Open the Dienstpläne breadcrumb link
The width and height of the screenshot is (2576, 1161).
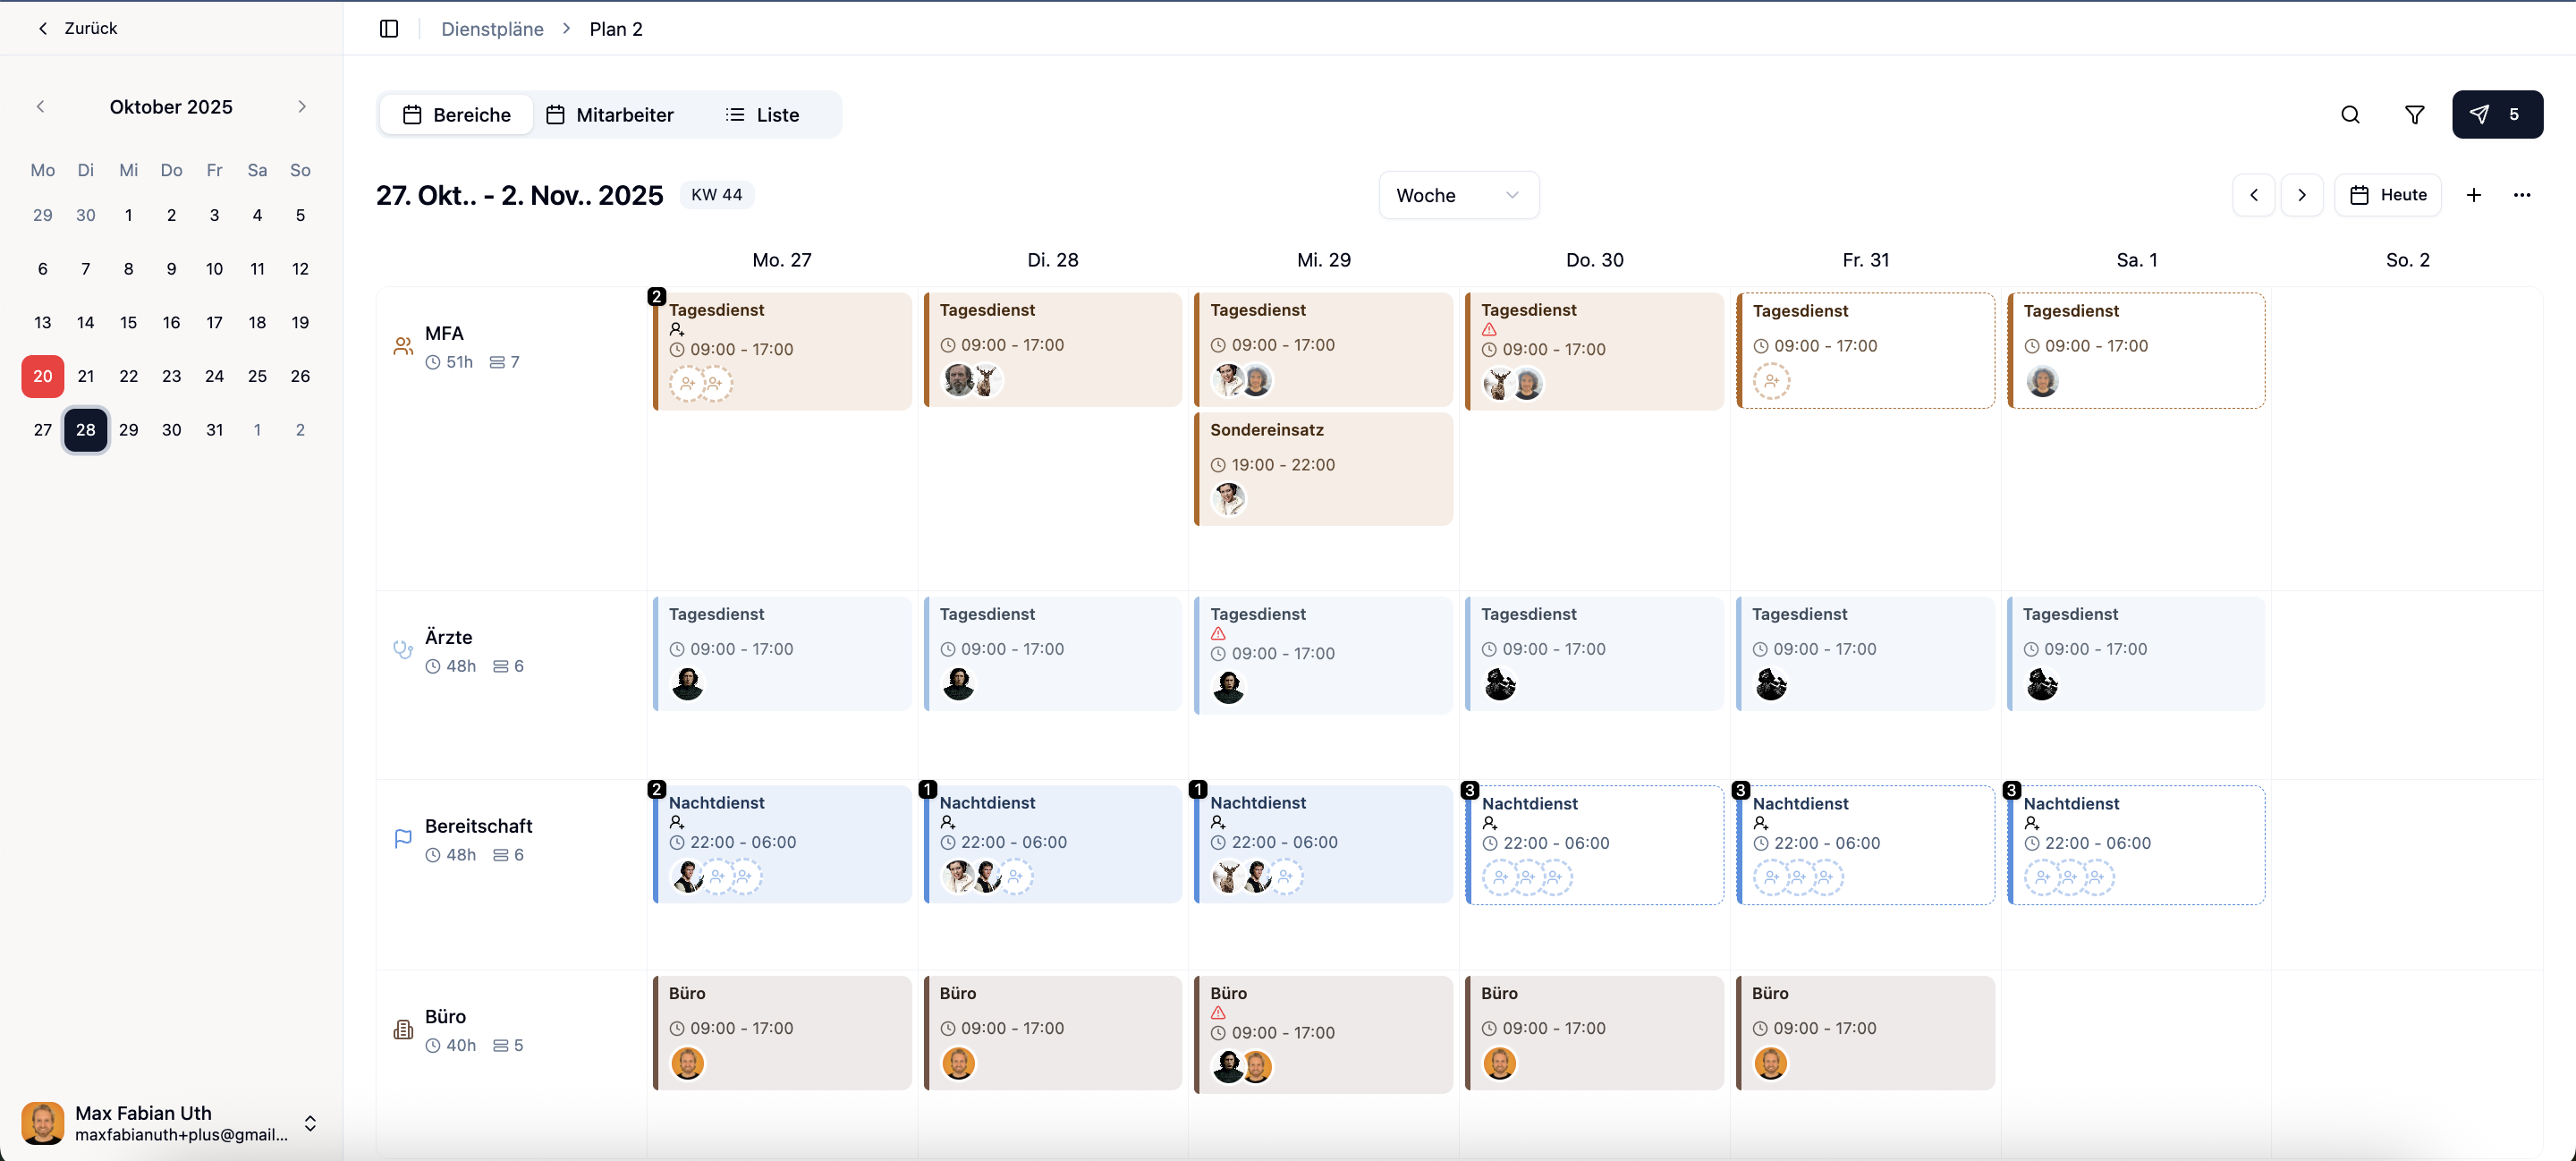point(492,29)
